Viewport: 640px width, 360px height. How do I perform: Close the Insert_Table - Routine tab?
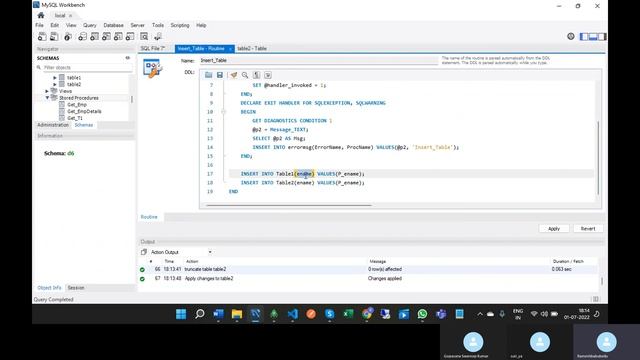point(230,49)
